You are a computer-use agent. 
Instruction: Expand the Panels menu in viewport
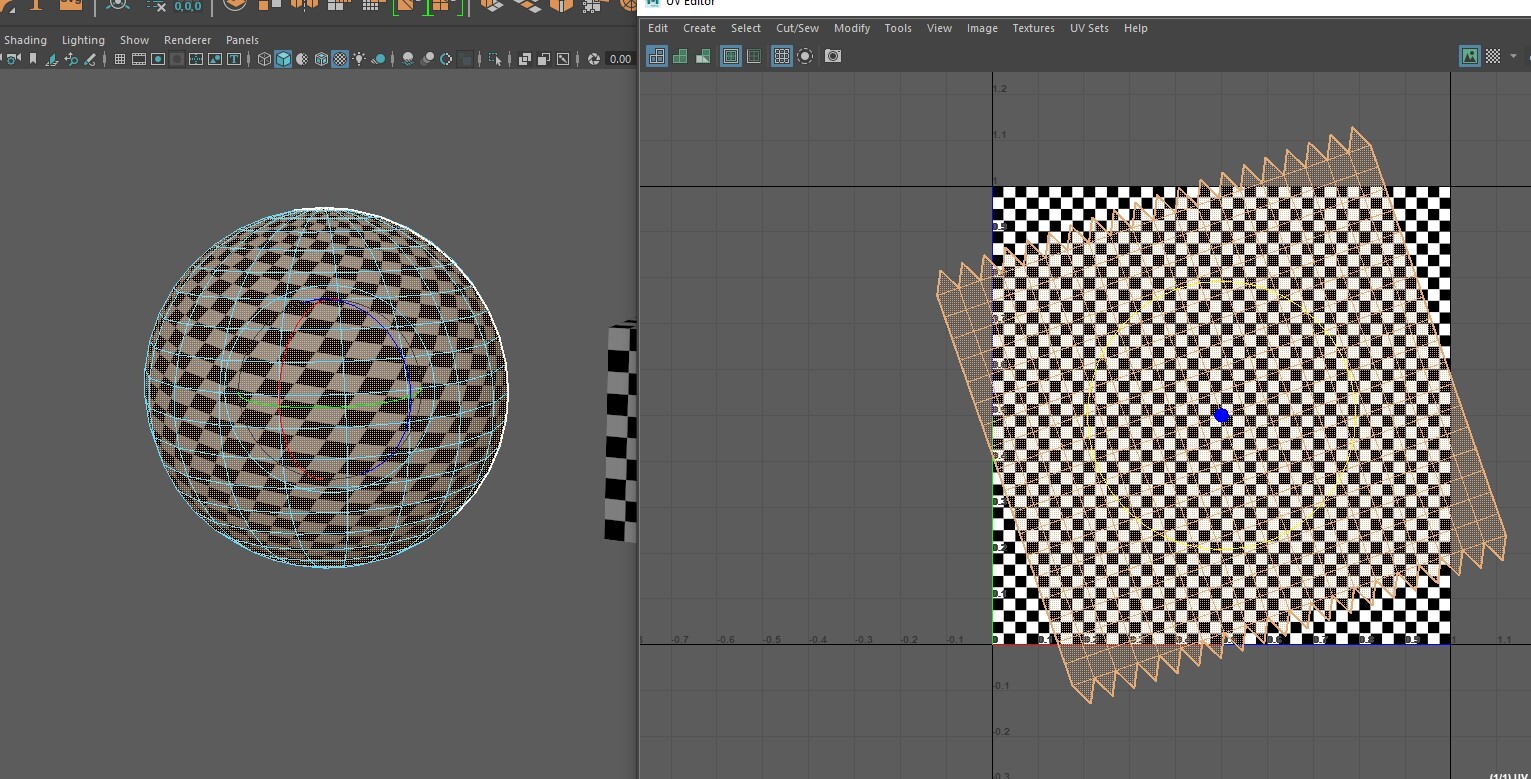(242, 40)
